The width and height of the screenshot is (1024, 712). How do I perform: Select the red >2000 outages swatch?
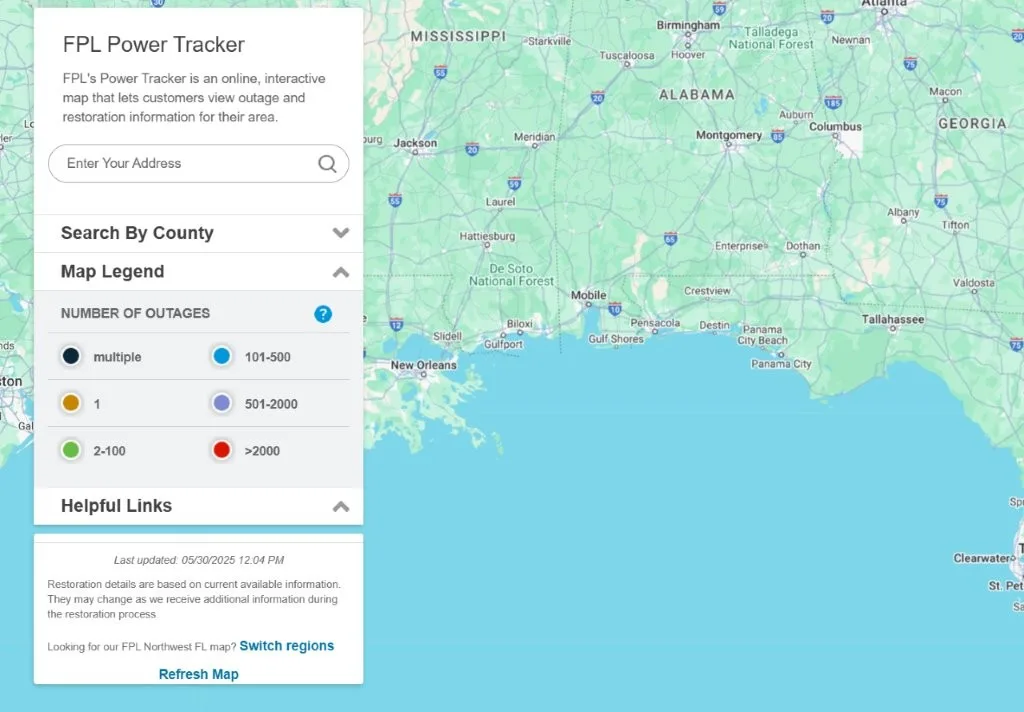pyautogui.click(x=222, y=450)
